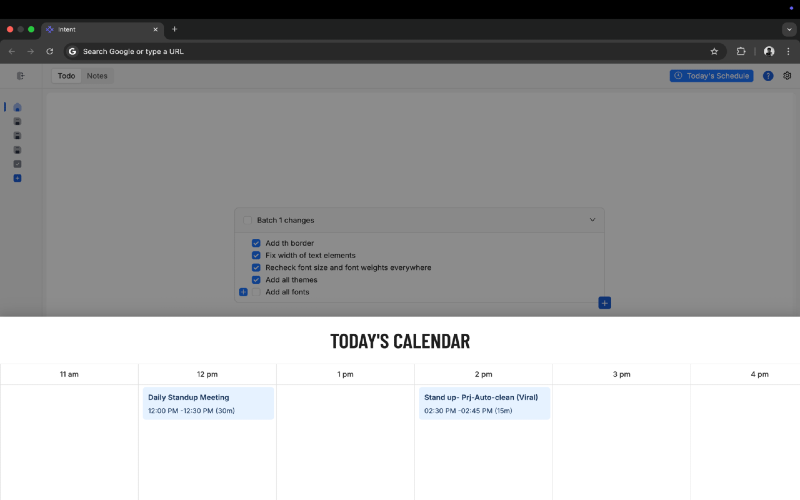Viewport: 800px width, 500px height.
Task: Click the Batch 1 changes title text
Action: (x=286, y=220)
